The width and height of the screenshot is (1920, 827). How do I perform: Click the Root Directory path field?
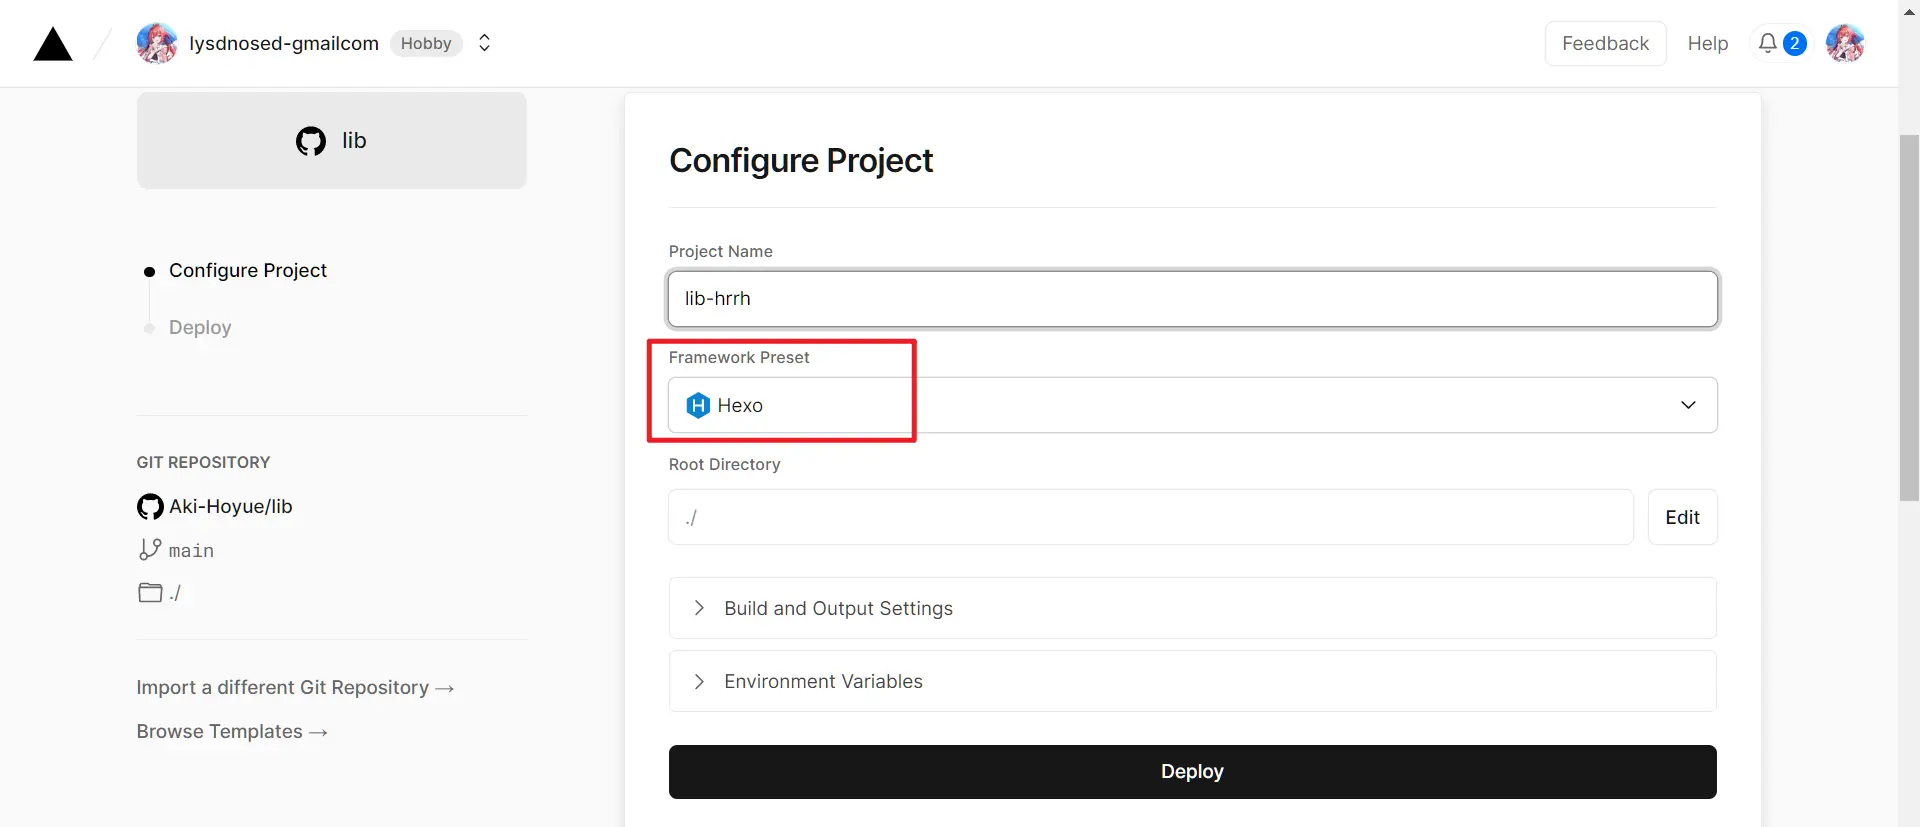[1151, 517]
